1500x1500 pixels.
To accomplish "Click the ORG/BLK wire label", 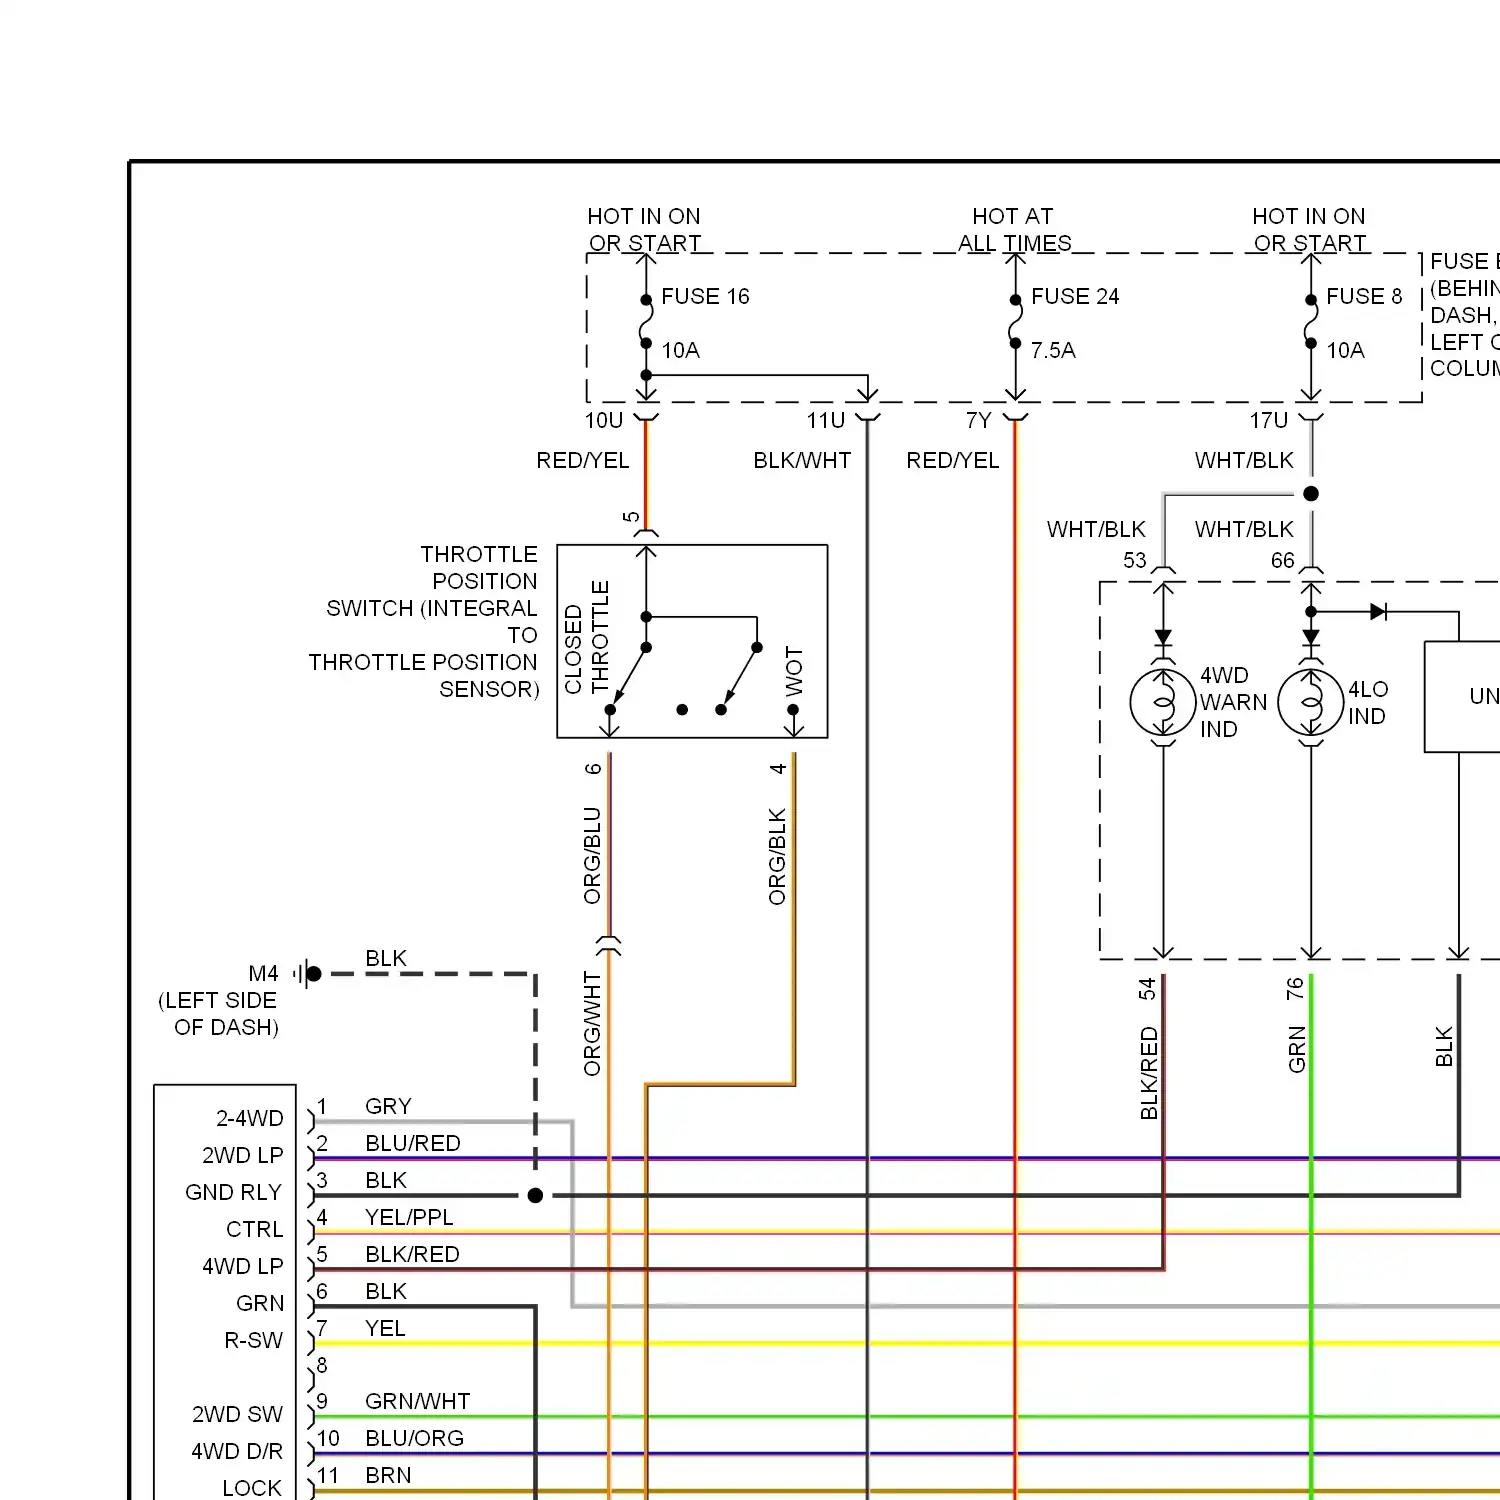I will tap(777, 857).
